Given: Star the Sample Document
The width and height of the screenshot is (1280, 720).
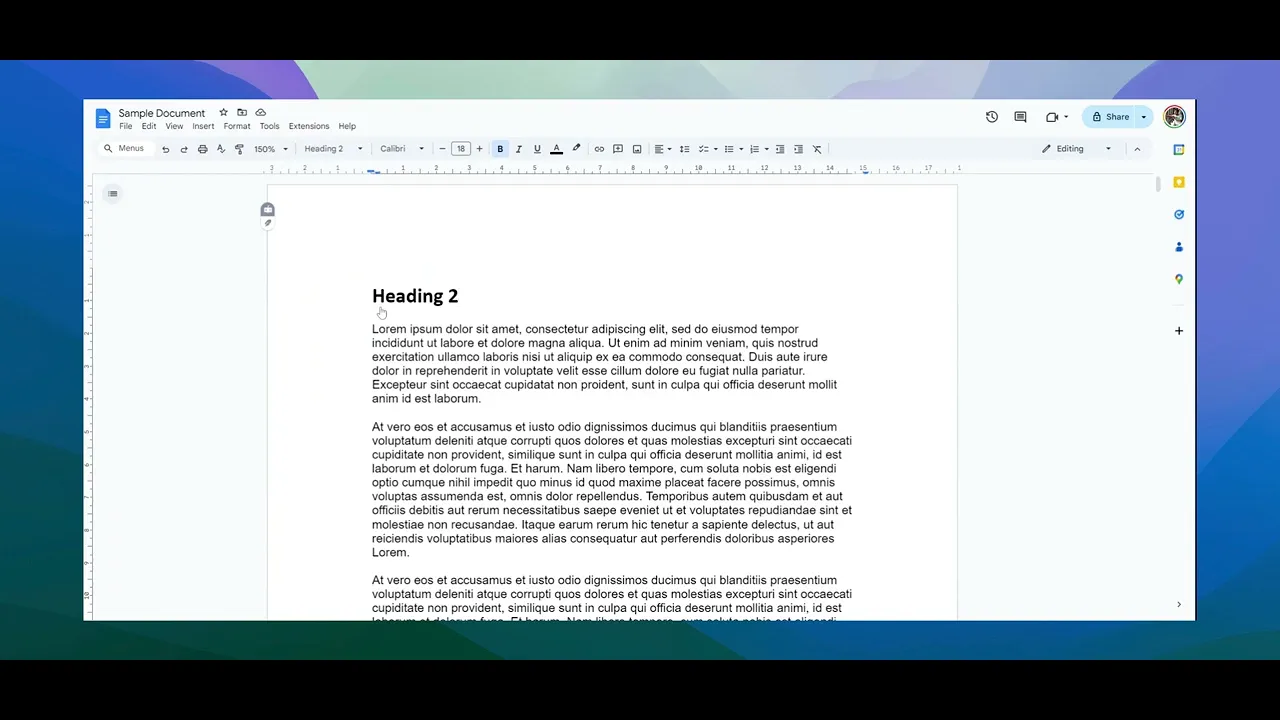Looking at the screenshot, I should click(223, 113).
